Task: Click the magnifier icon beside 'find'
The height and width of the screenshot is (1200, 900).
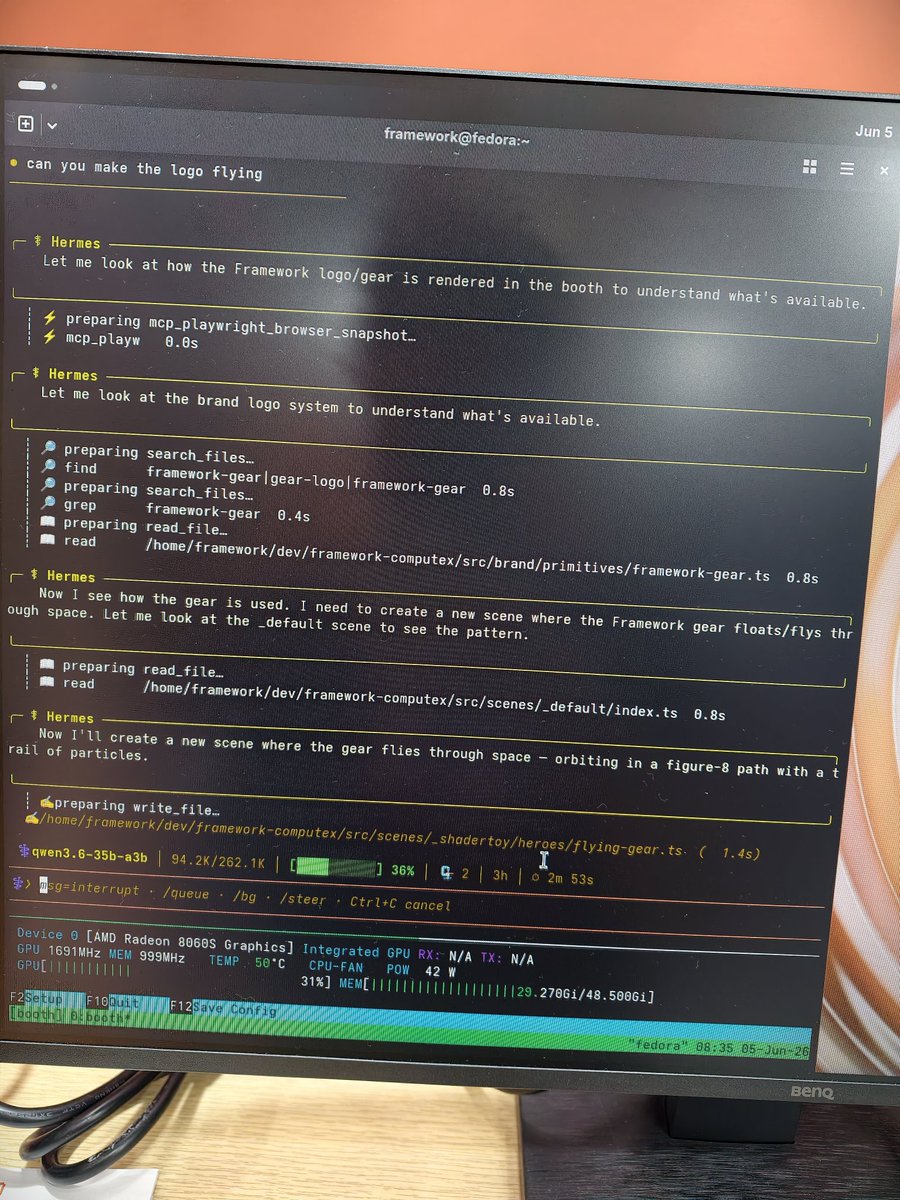Action: point(48,468)
